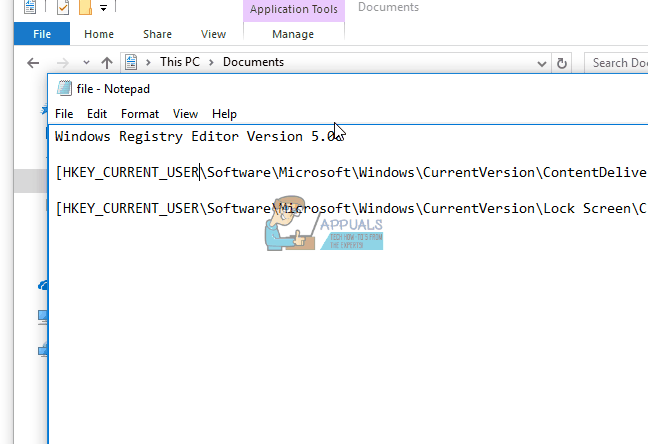Open the View tab in File Explorer ribbon

tap(213, 34)
